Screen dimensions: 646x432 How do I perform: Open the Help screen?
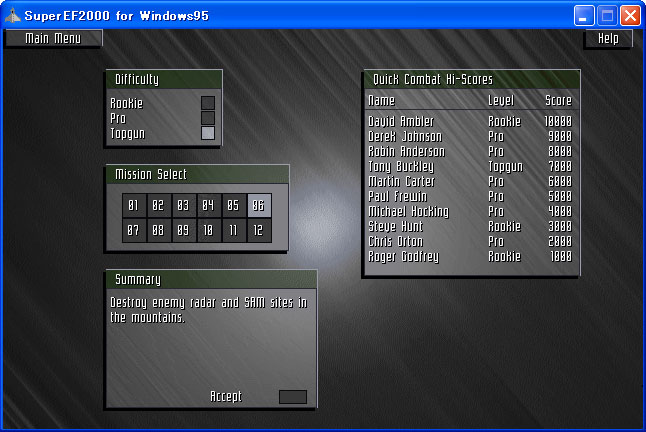tap(608, 38)
